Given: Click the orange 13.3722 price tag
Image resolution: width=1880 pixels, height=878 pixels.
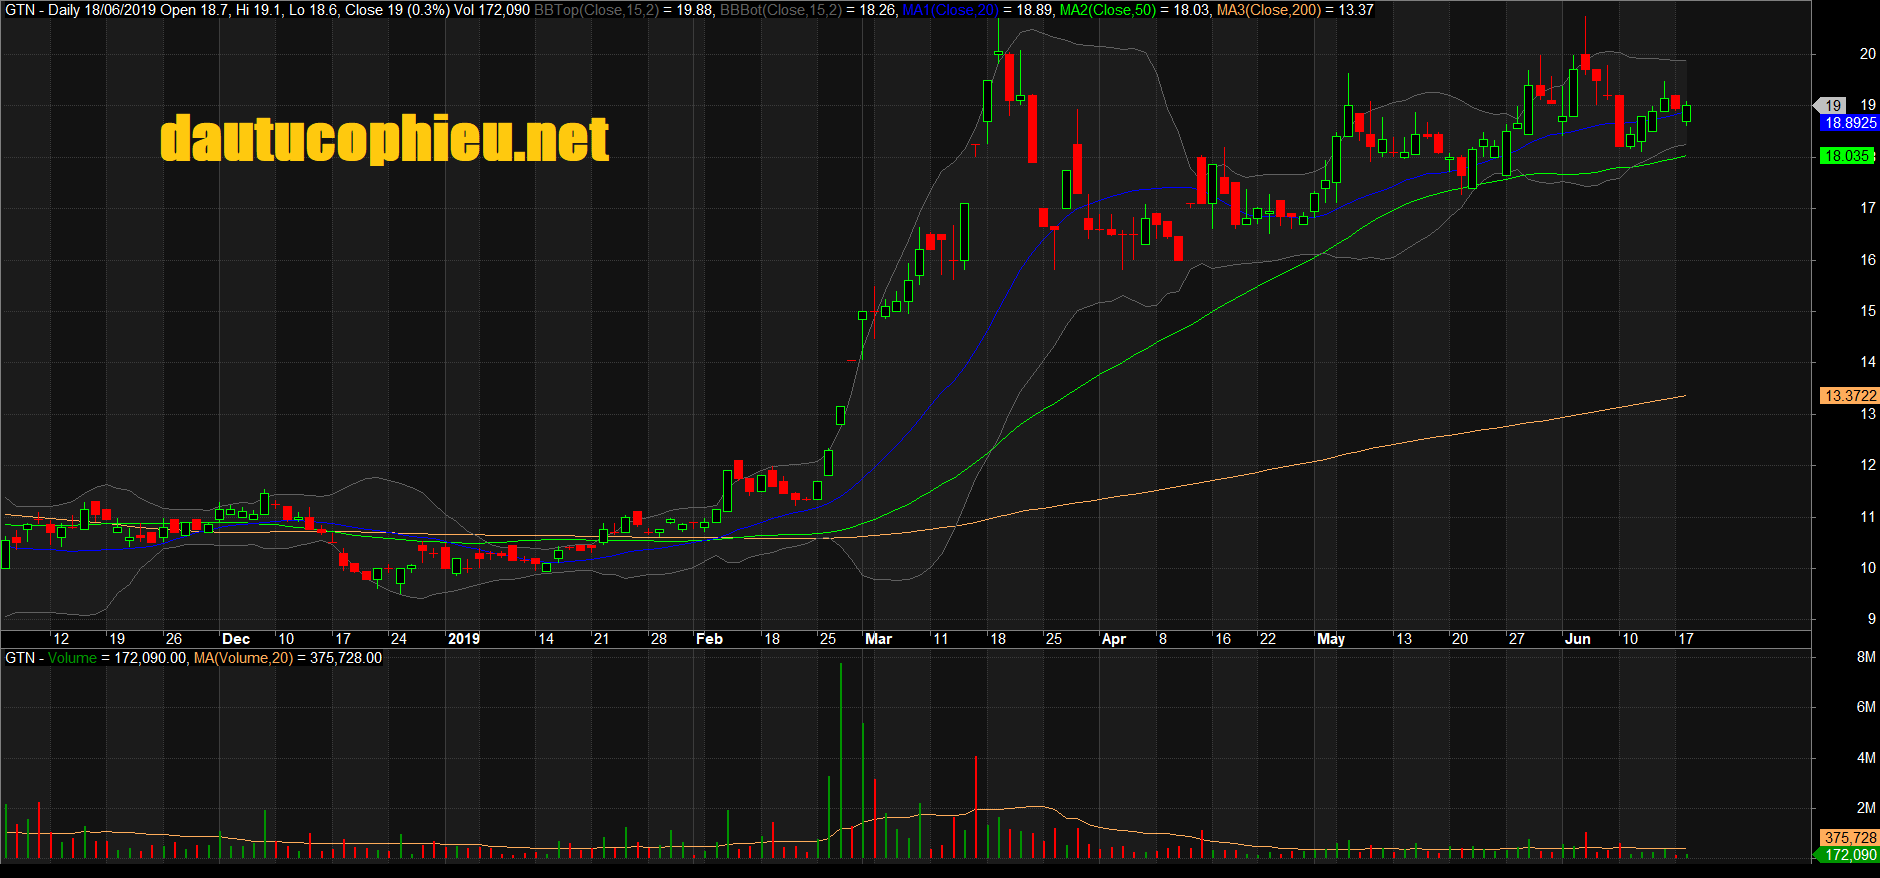Looking at the screenshot, I should [x=1850, y=396].
